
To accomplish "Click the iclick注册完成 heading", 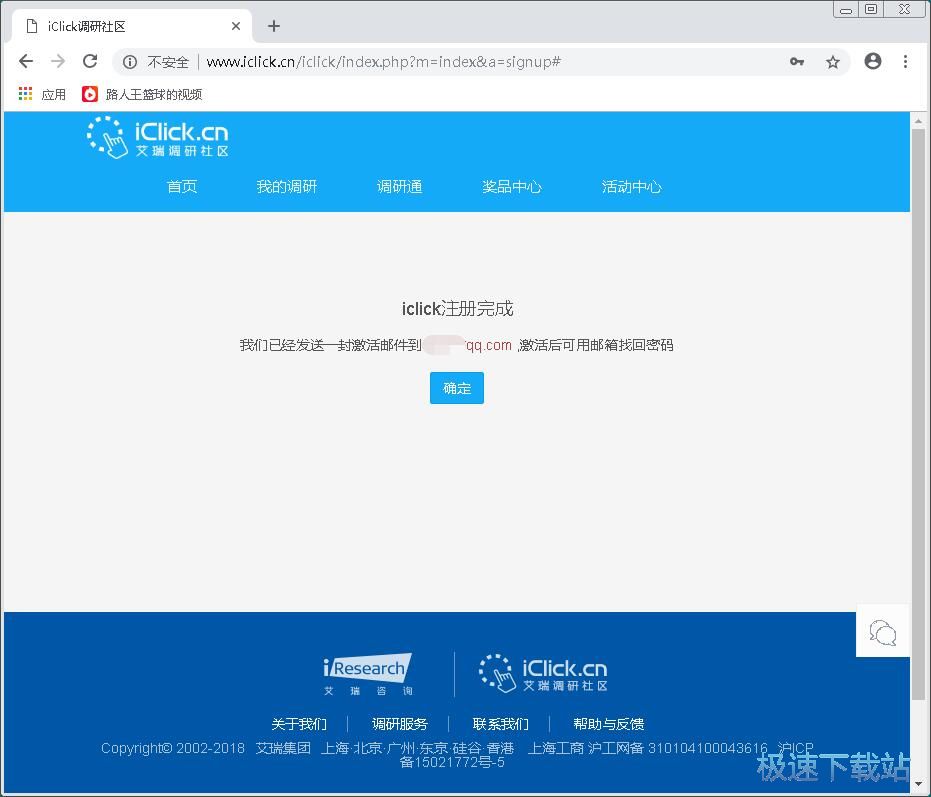I will tap(457, 309).
